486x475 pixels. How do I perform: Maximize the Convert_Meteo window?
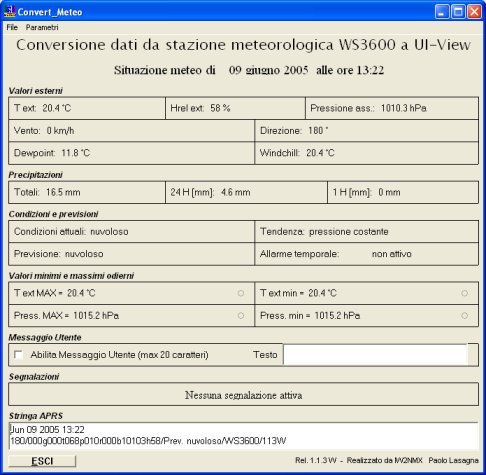(458, 12)
